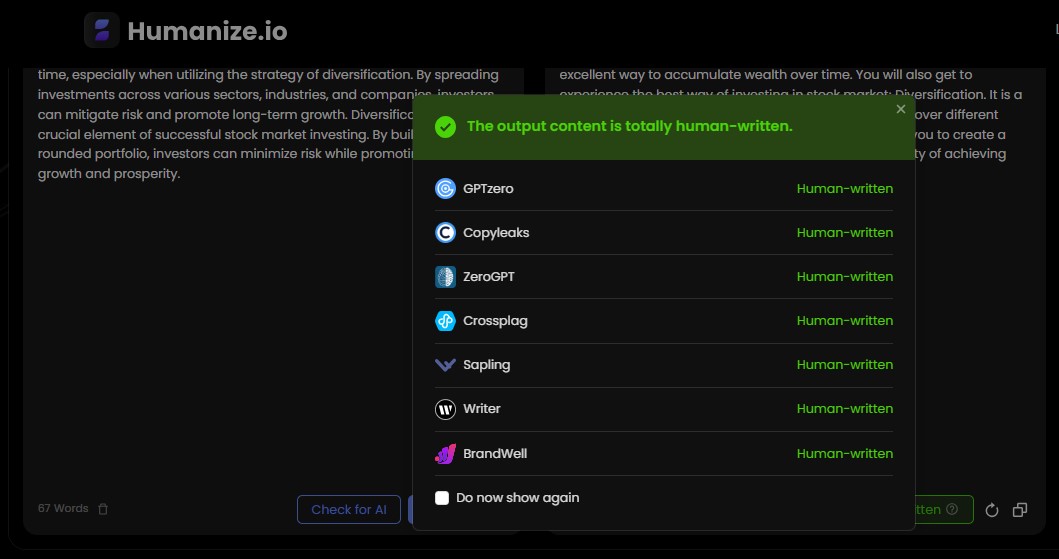Close the detection results popup
The width and height of the screenshot is (1059, 559).
coord(900,109)
